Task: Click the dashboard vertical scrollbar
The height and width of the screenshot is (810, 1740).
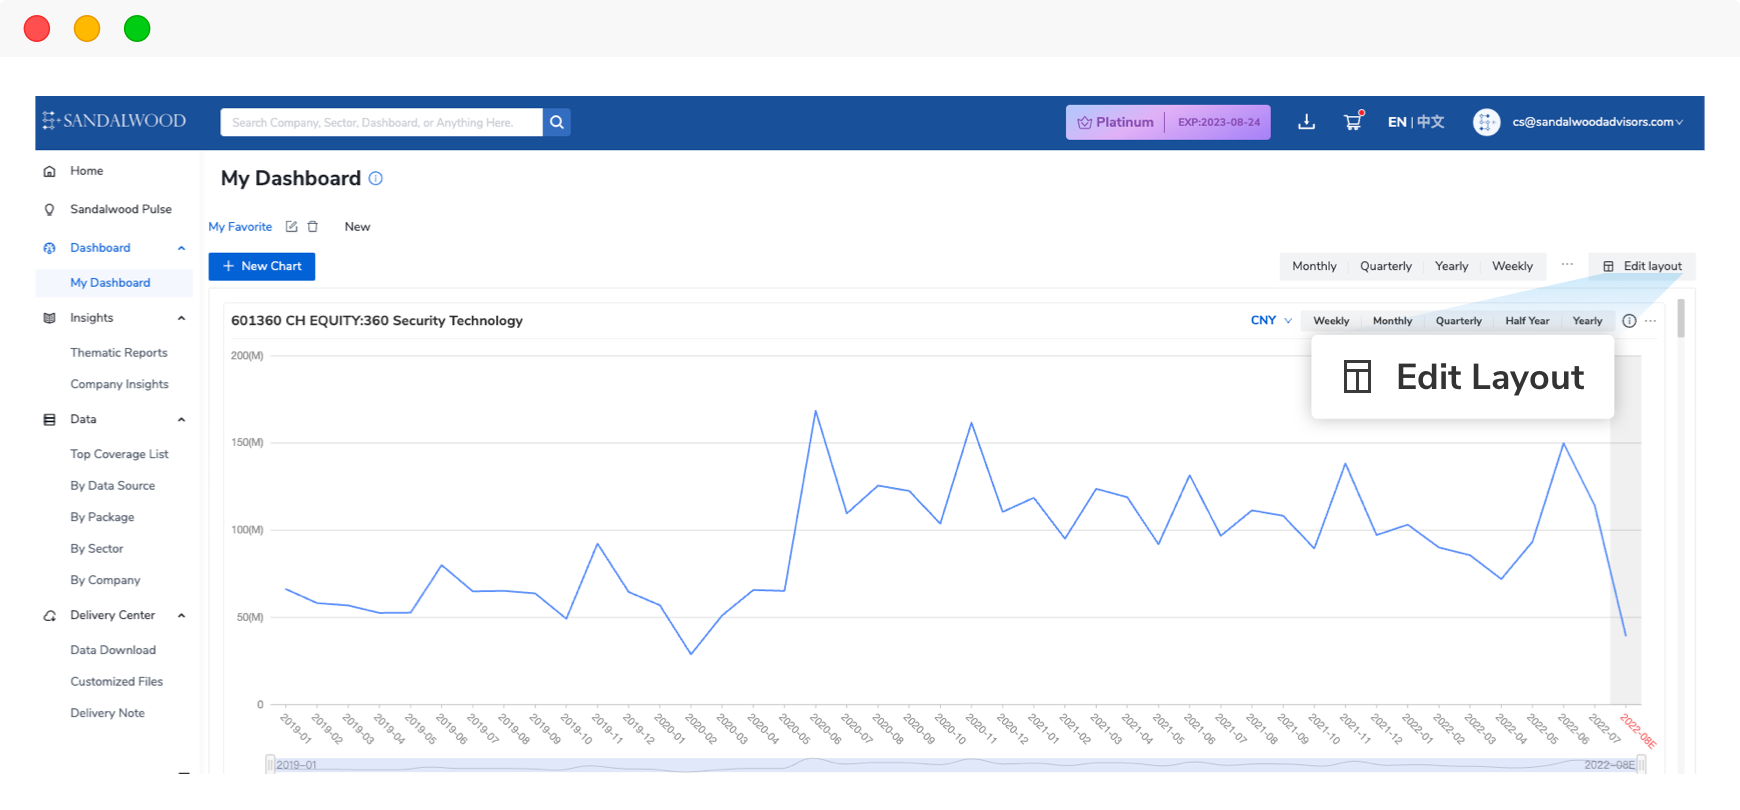Action: pos(1681,319)
